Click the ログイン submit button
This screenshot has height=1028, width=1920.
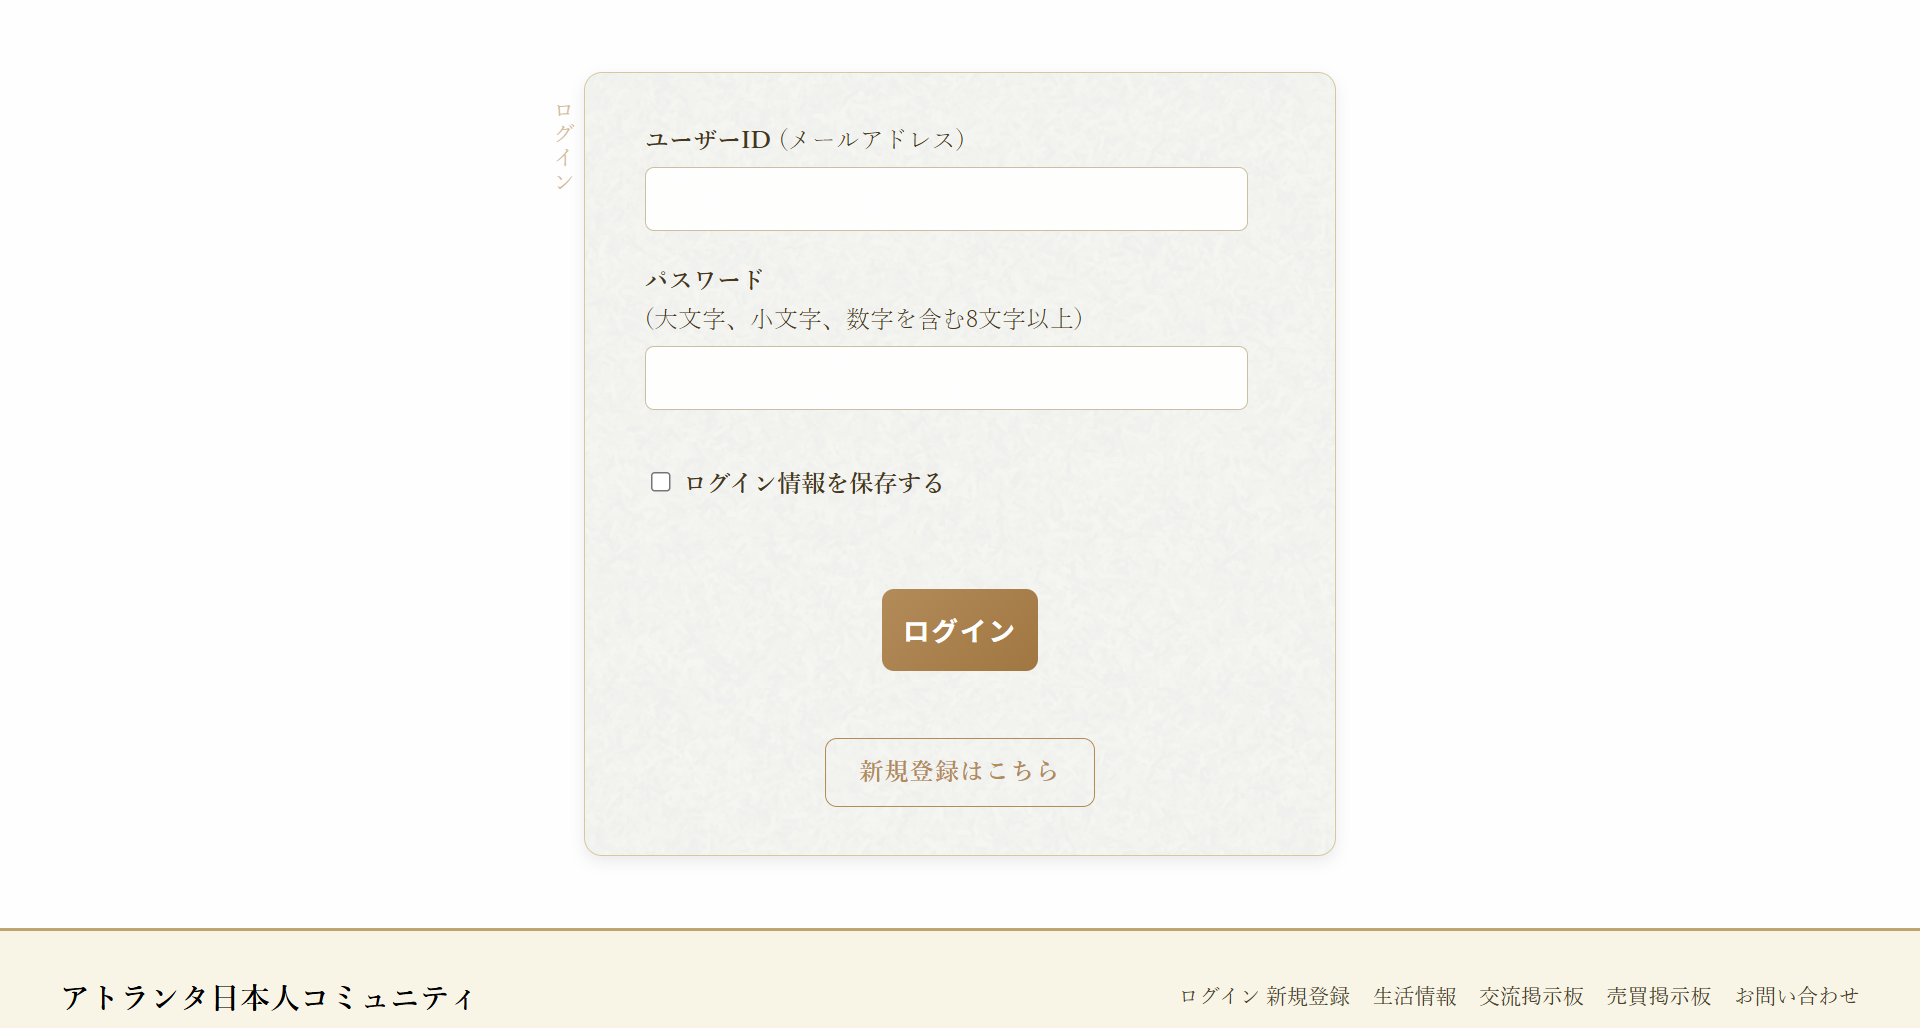(x=958, y=629)
